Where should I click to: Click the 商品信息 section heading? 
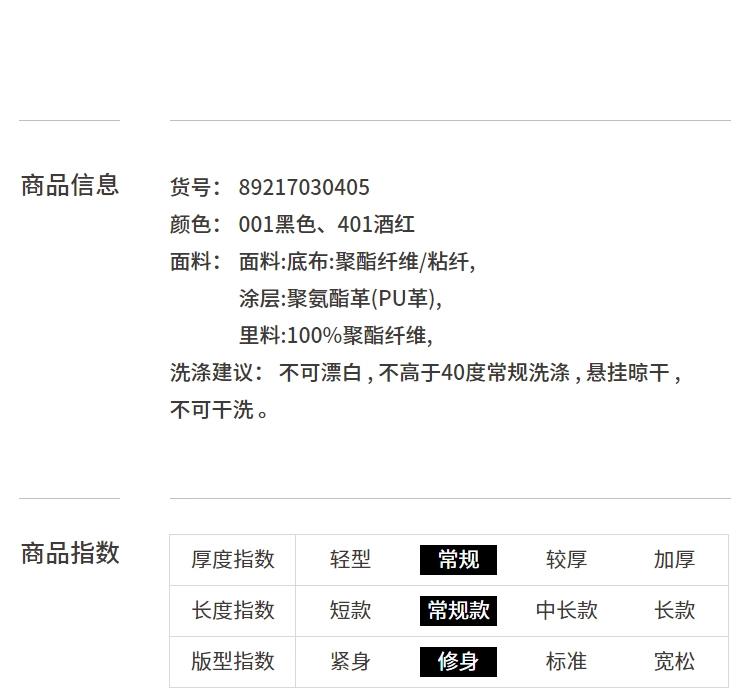click(70, 185)
